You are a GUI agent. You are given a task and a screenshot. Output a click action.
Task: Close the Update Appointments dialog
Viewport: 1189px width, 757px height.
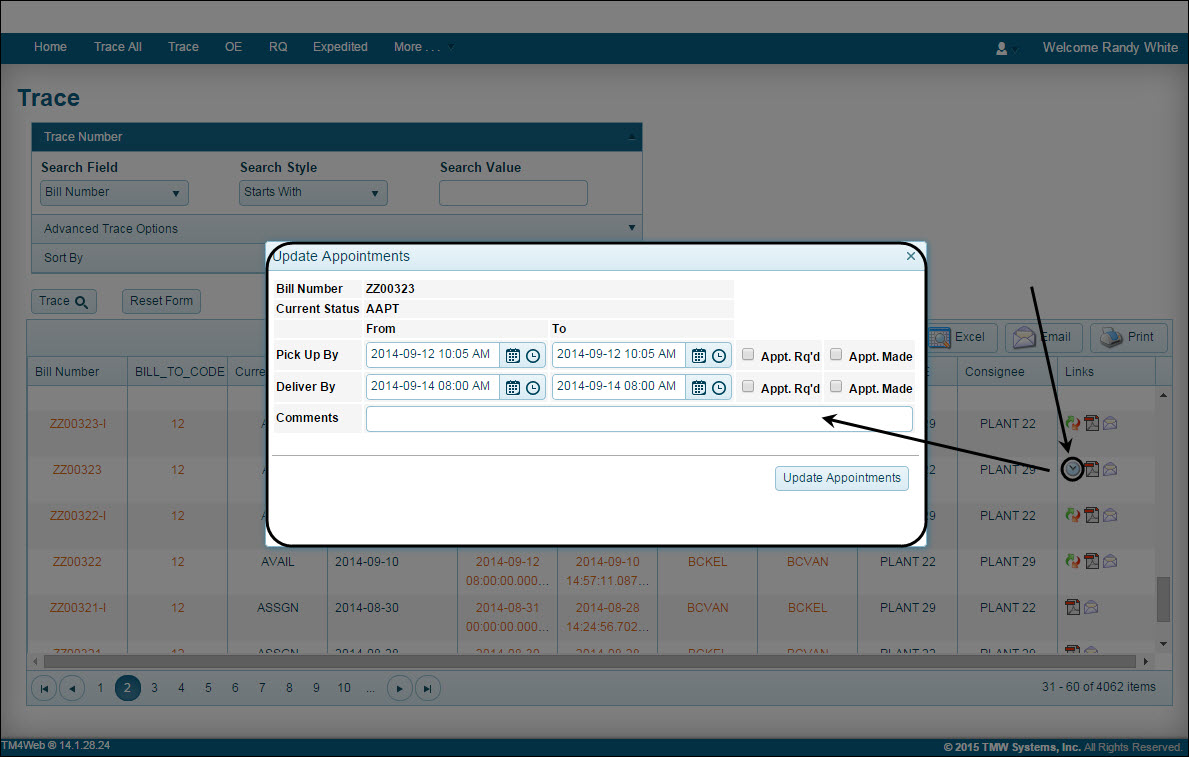click(x=911, y=256)
